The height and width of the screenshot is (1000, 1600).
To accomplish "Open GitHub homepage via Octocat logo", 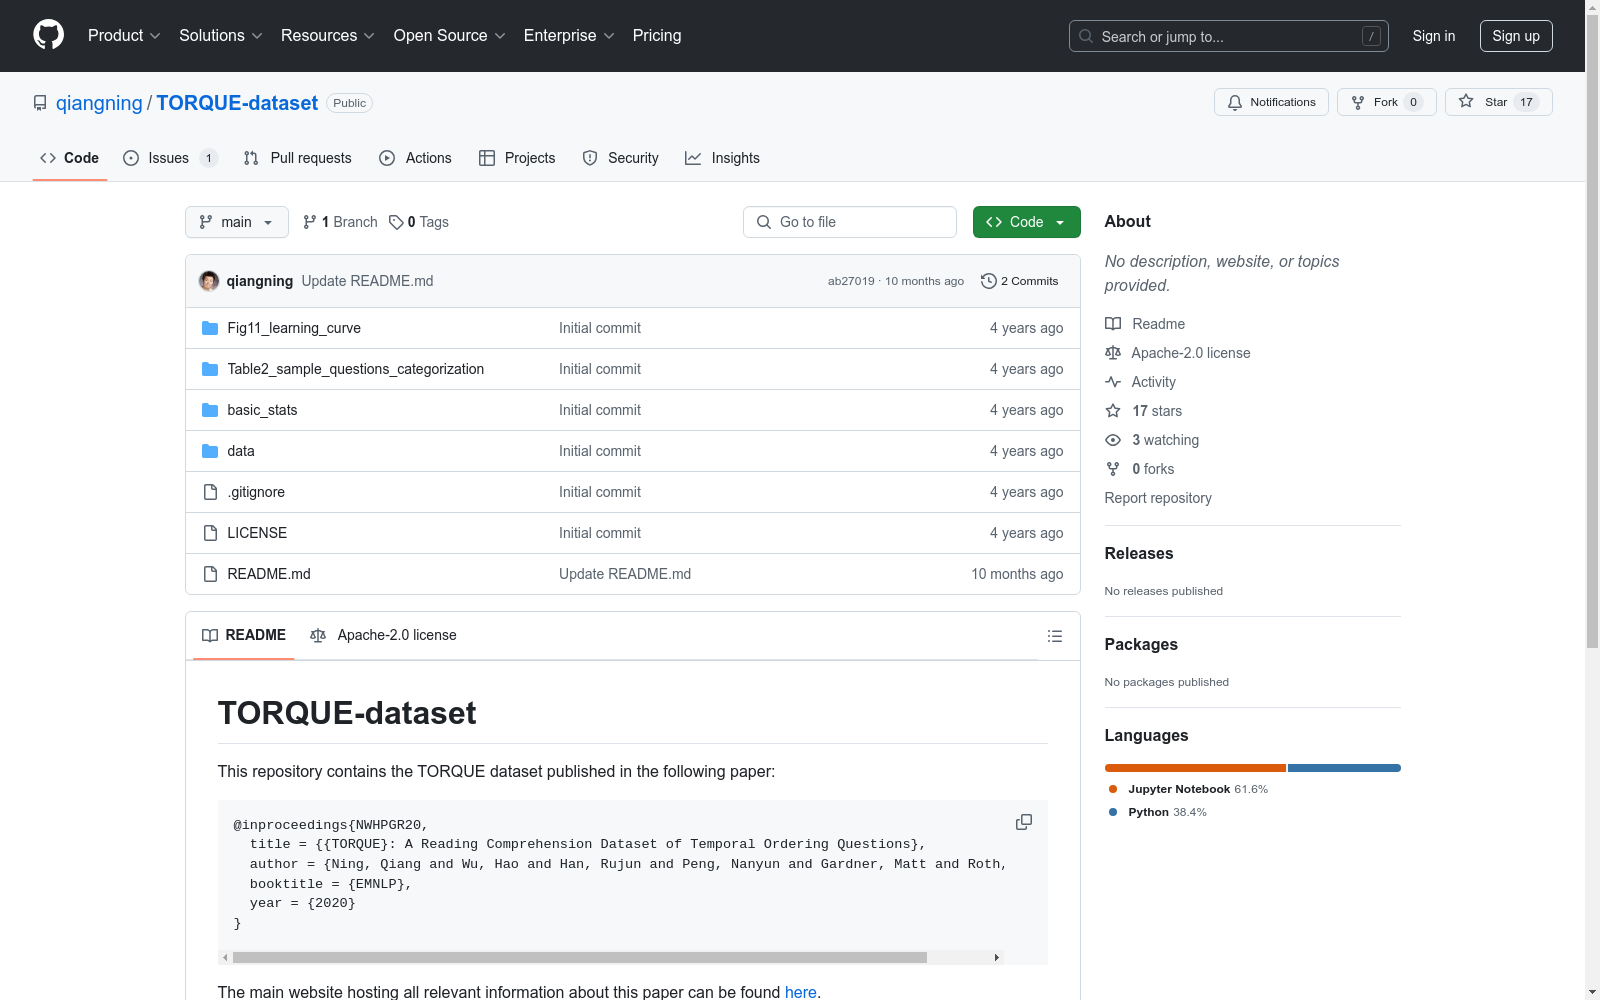I will 48,35.
